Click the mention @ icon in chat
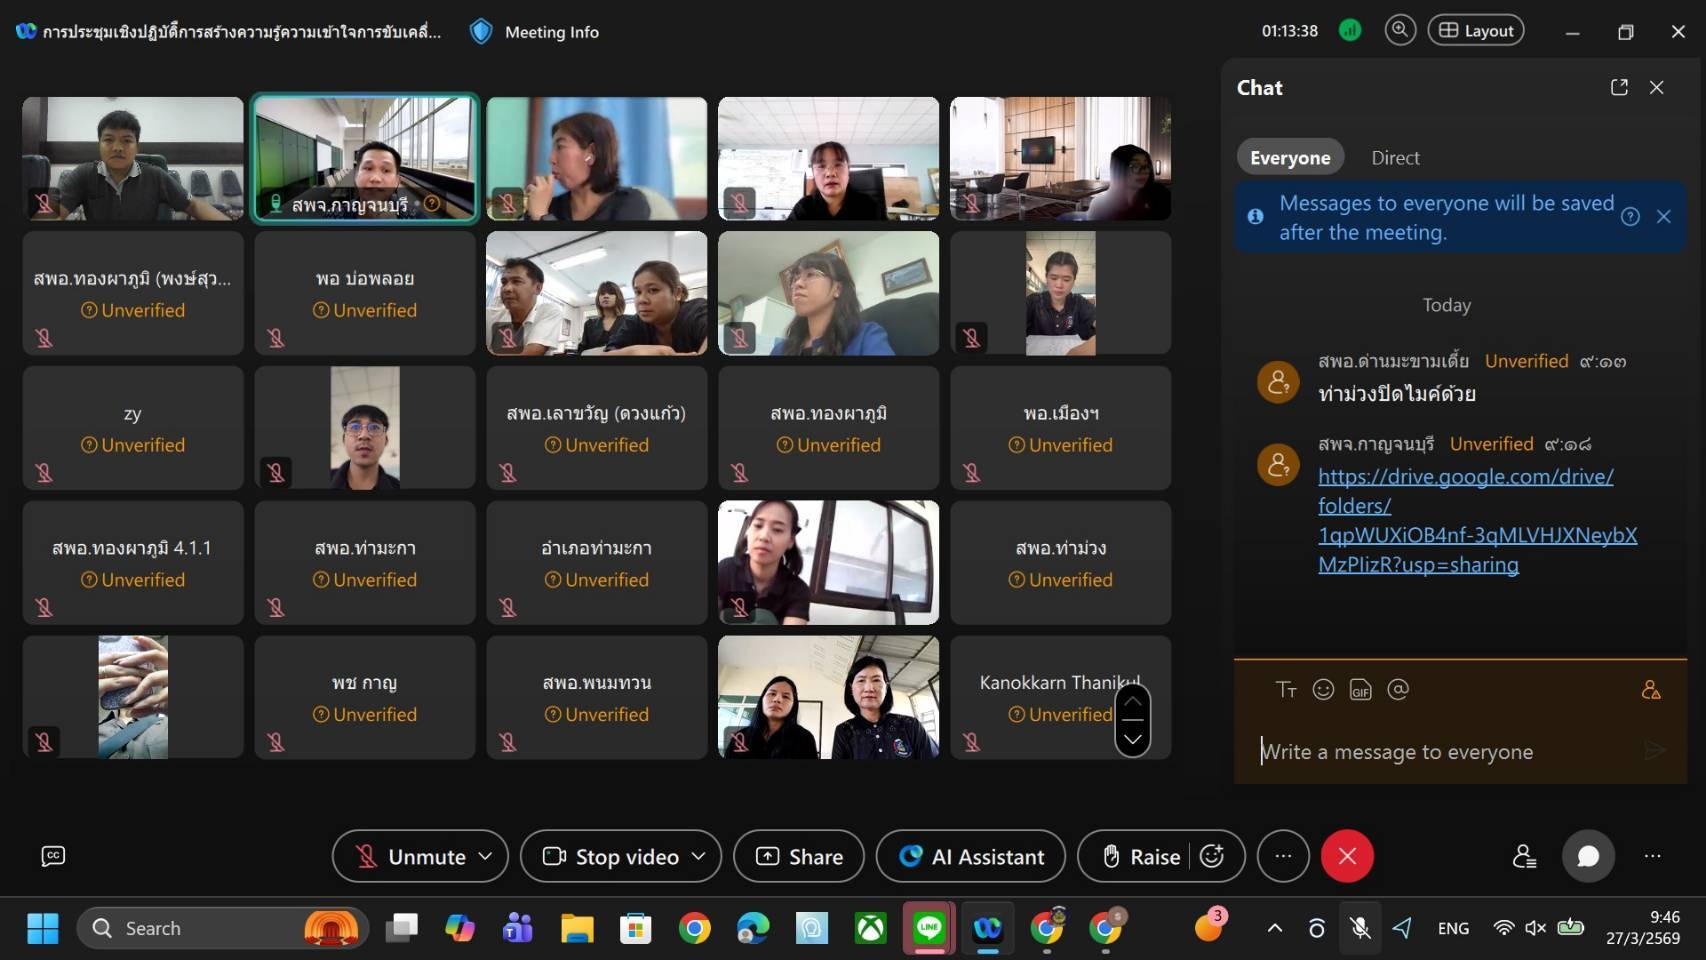Viewport: 1706px width, 960px height. (1398, 689)
